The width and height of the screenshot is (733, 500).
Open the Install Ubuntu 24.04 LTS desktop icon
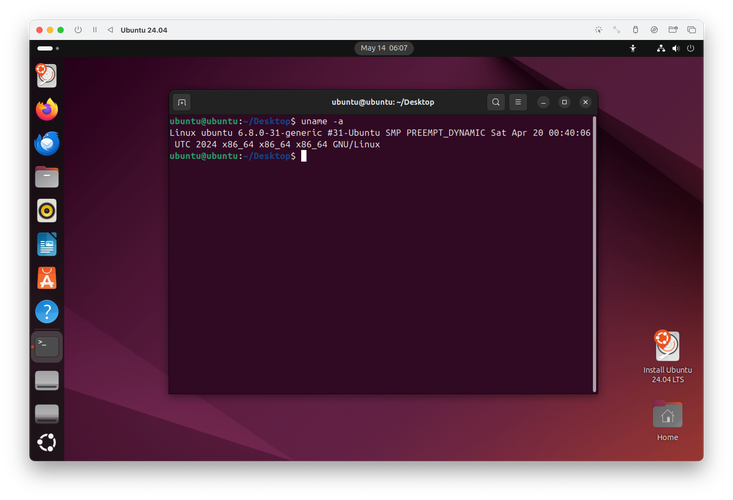[x=668, y=357]
